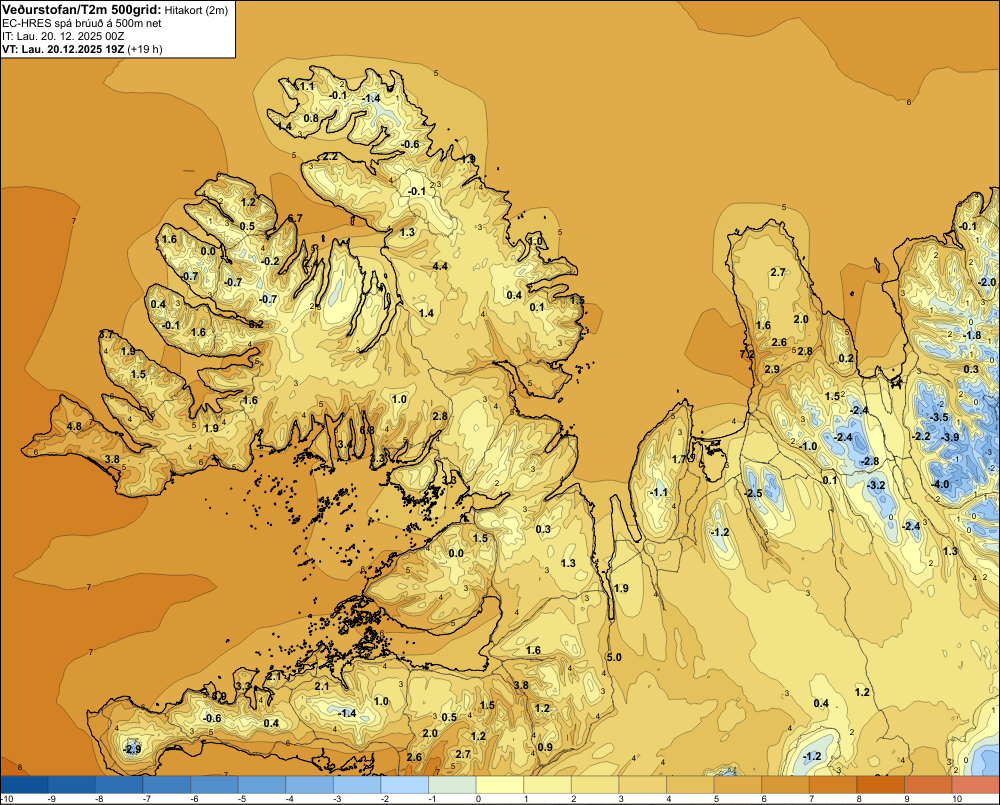
Task: Click the '-1.8' temperature value
Action: pos(972,336)
